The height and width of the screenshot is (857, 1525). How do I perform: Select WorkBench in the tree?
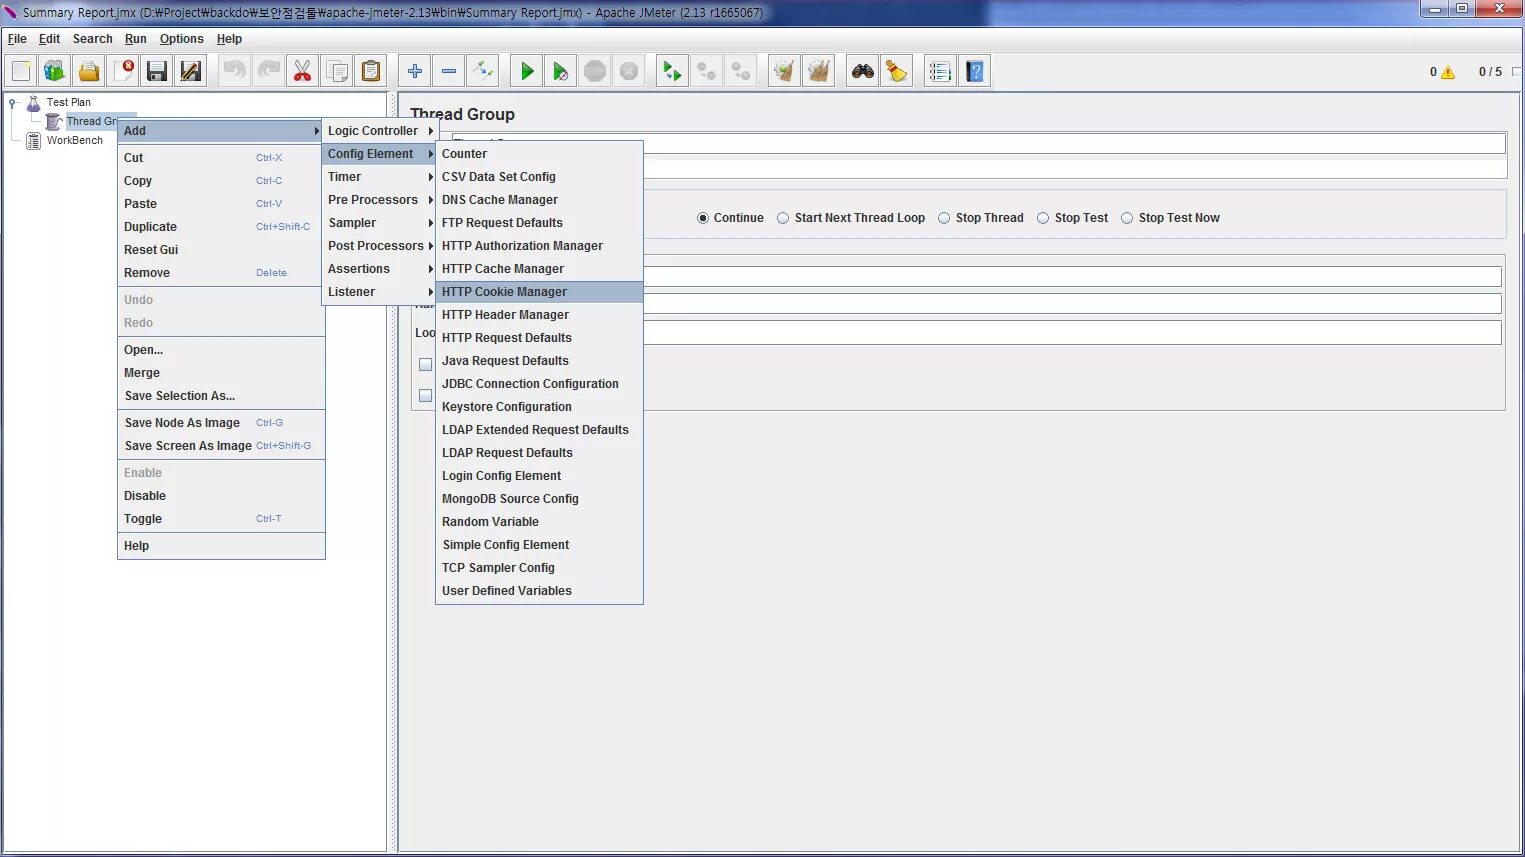pos(74,141)
